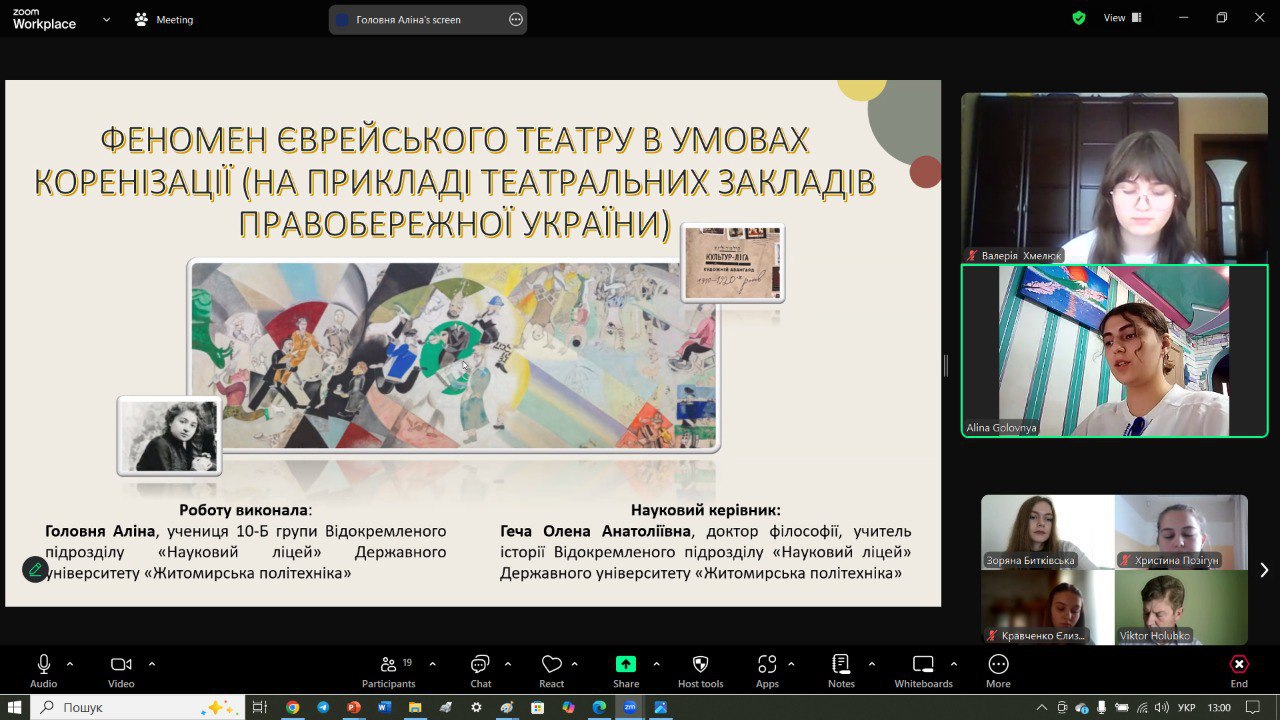The image size is (1280, 720).
Task: Open the Whiteboards icon
Action: pyautogui.click(x=923, y=664)
